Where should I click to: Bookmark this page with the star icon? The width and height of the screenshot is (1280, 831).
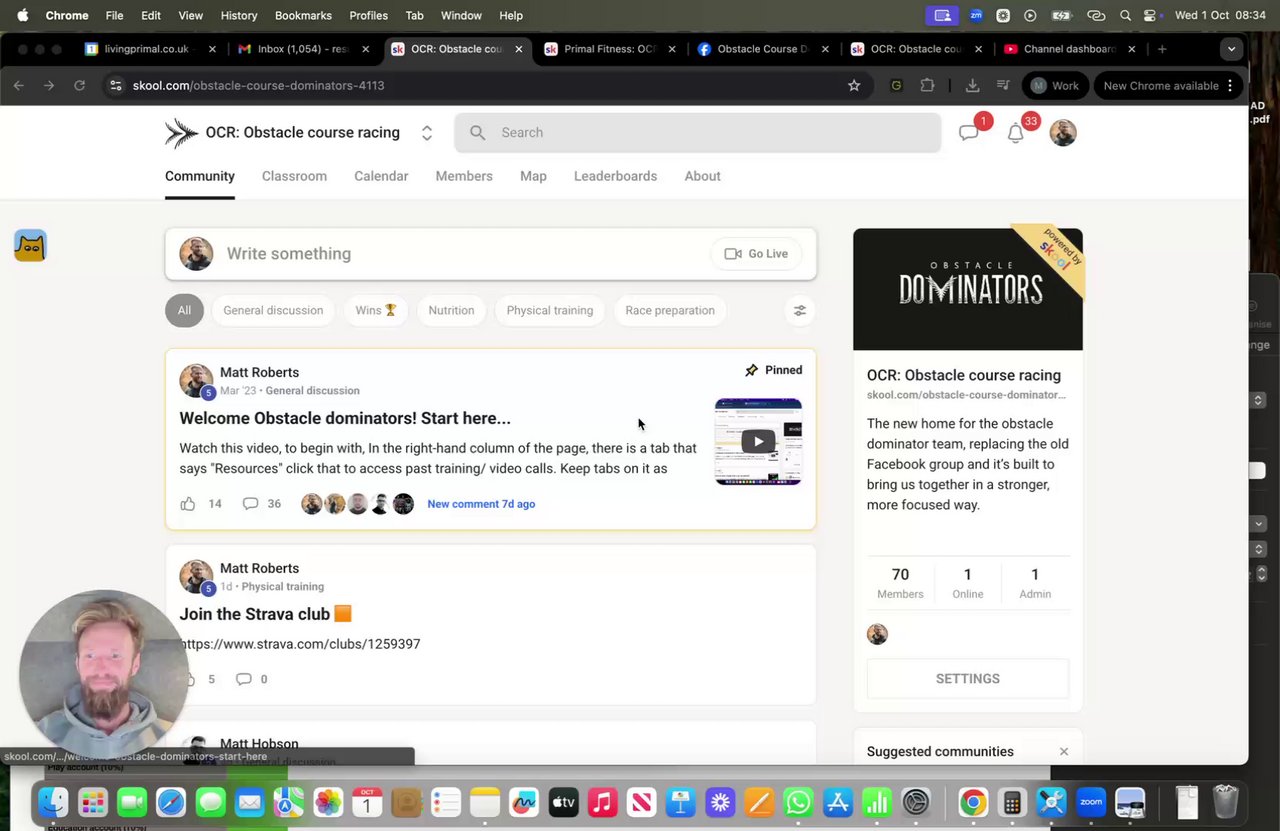coord(854,85)
